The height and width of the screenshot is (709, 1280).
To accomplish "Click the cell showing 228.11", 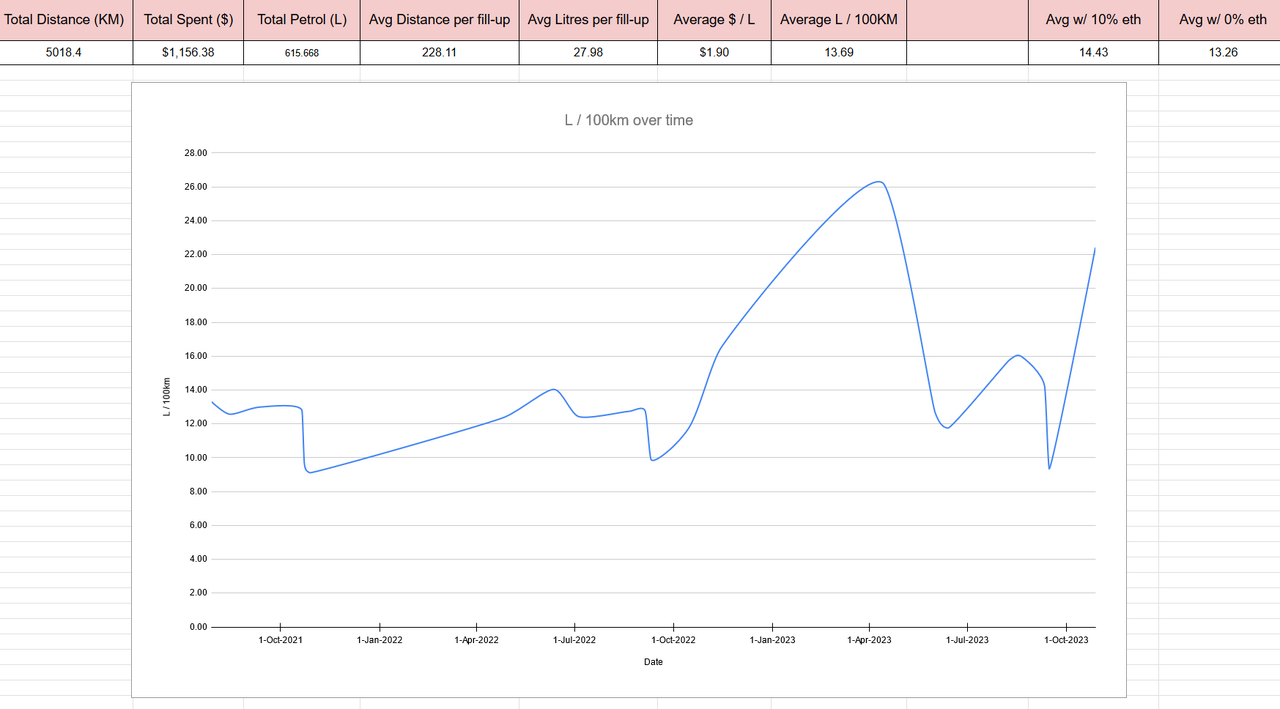I will click(x=439, y=53).
